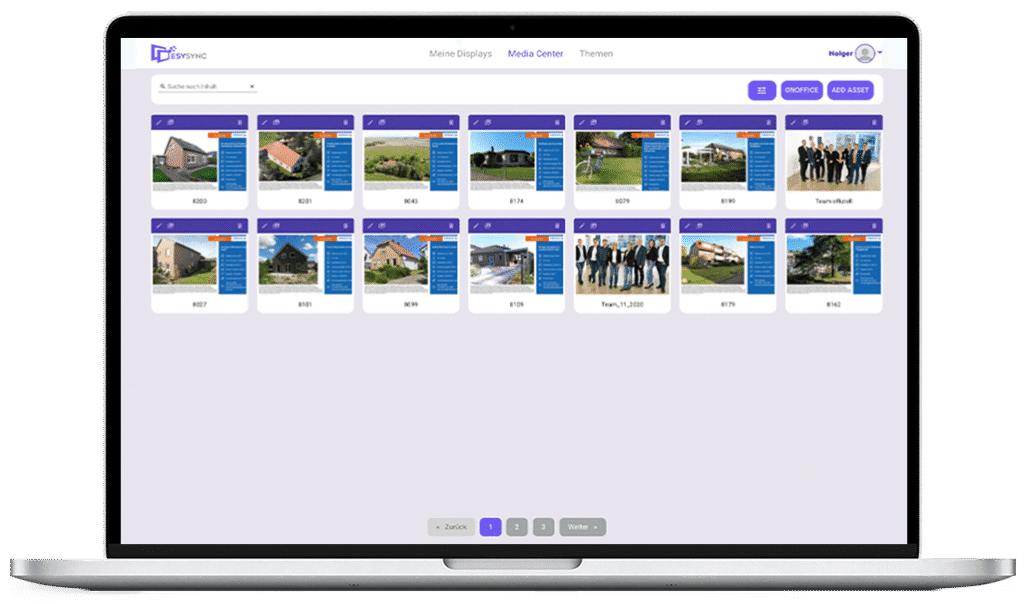Edit asset 8203 with pencil icon

pyautogui.click(x=159, y=122)
